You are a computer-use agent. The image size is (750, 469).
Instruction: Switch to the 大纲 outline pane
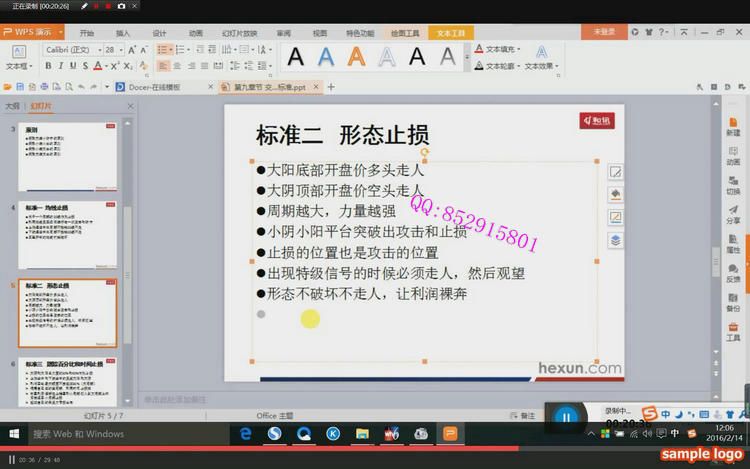[x=12, y=105]
